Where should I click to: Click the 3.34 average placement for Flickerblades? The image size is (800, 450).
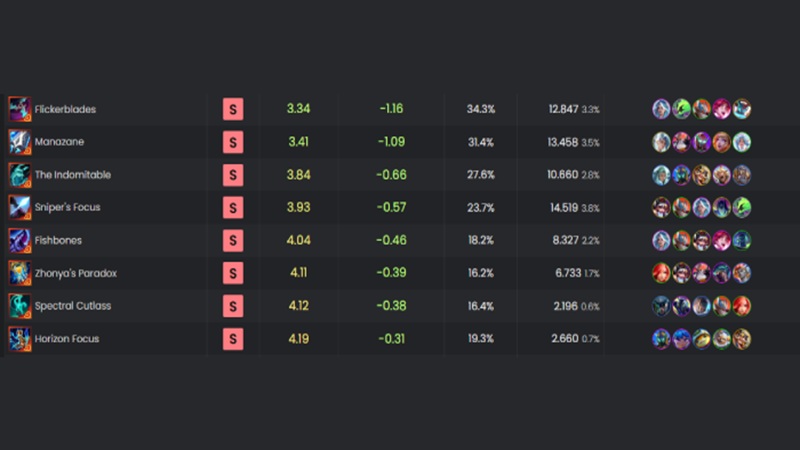coord(298,109)
